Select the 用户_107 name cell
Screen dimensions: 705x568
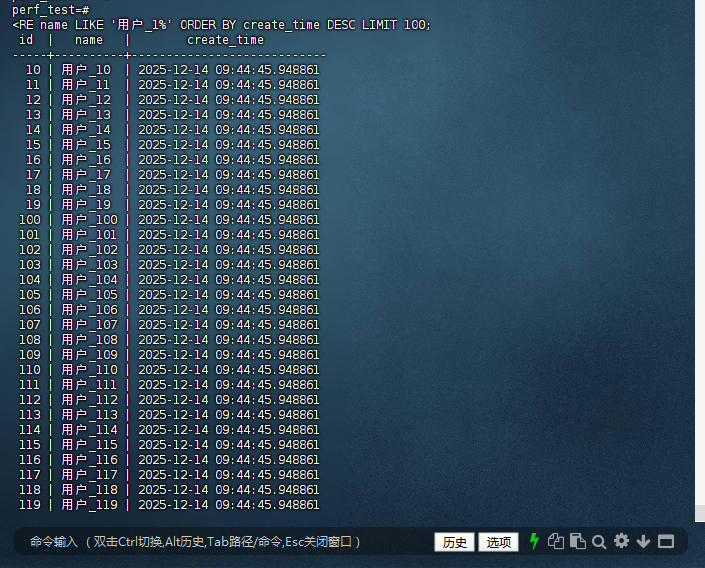click(89, 324)
